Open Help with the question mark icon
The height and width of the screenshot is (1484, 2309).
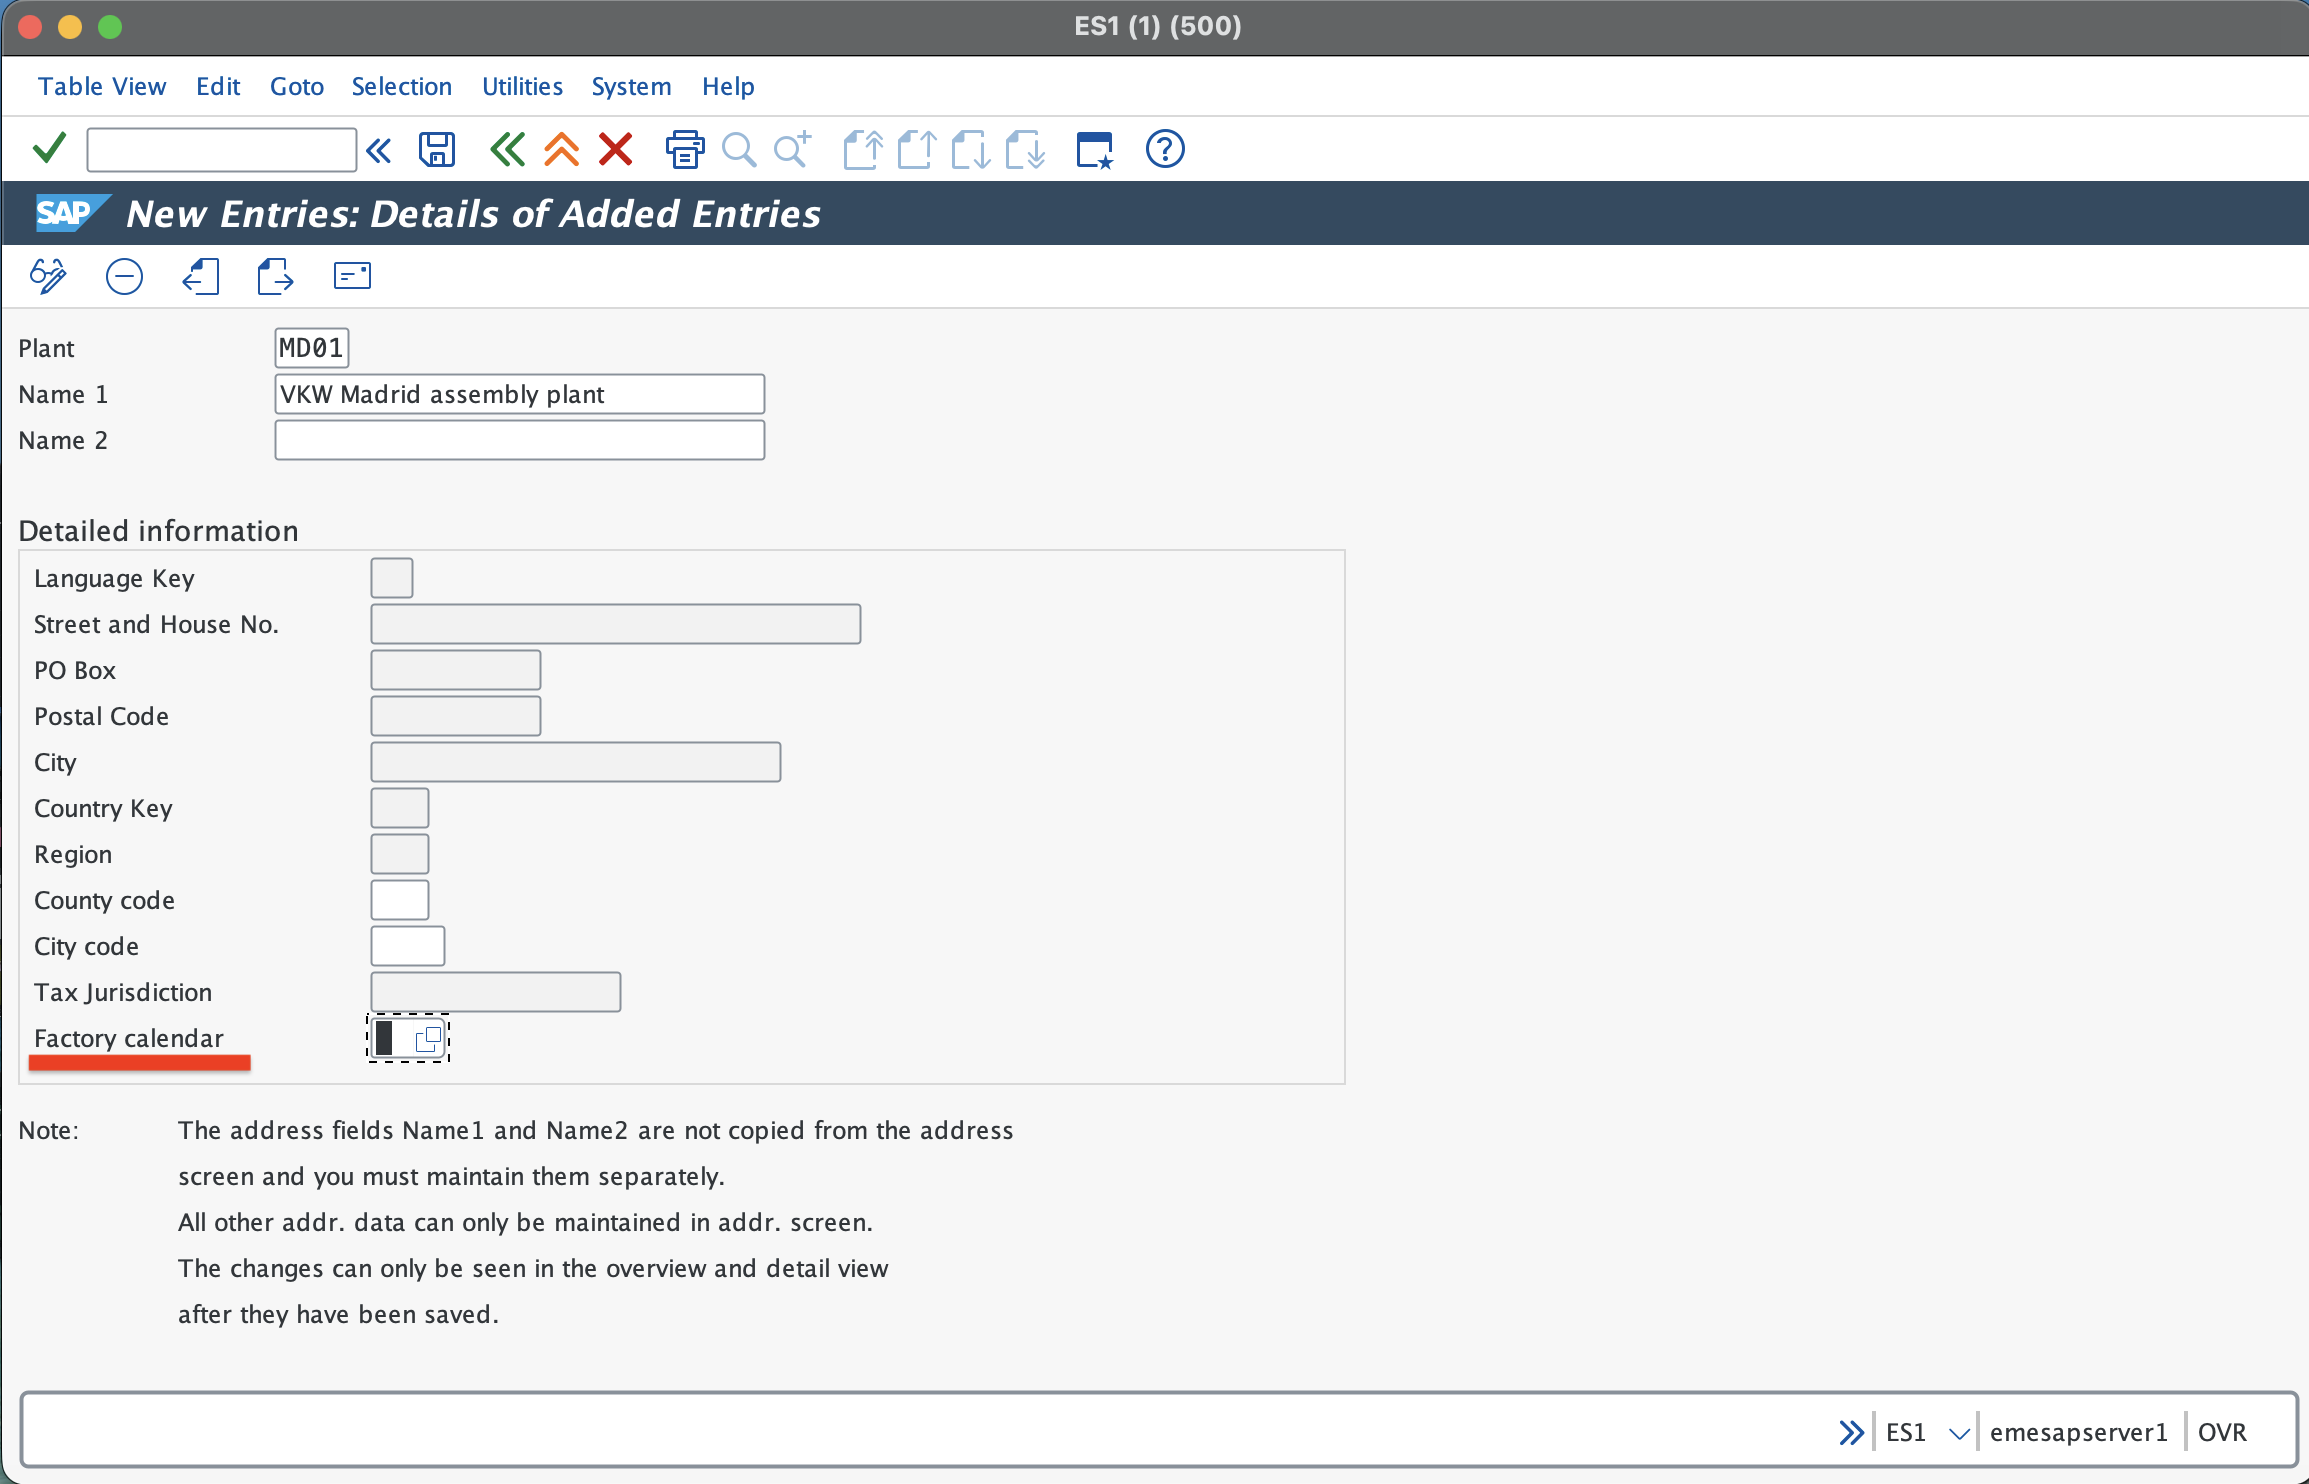1165,149
